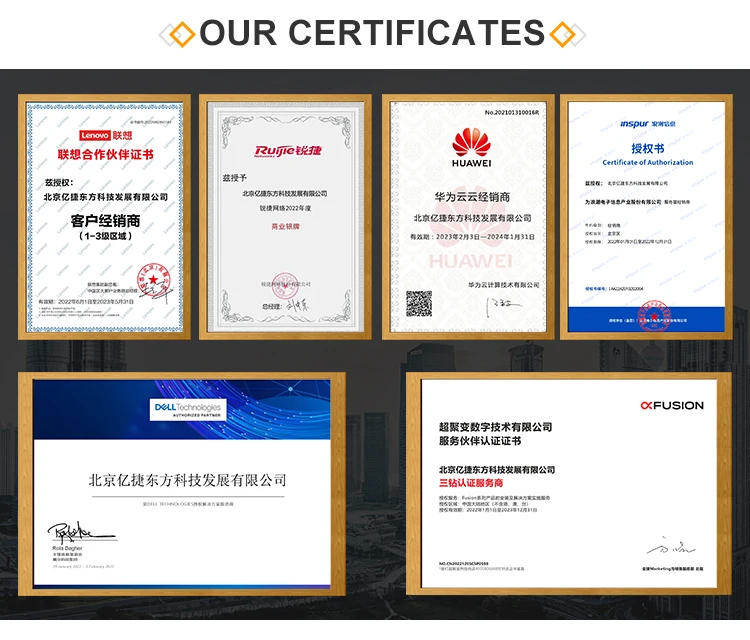Image resolution: width=750 pixels, height=640 pixels.
Task: Click the orange diamond right of heading
Action: pyautogui.click(x=562, y=34)
